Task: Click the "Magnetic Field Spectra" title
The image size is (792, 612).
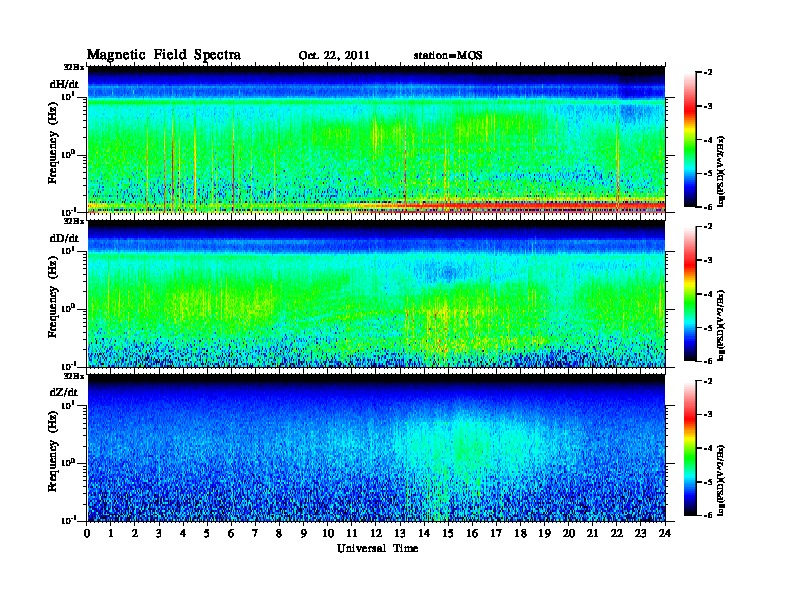Action: pos(164,55)
